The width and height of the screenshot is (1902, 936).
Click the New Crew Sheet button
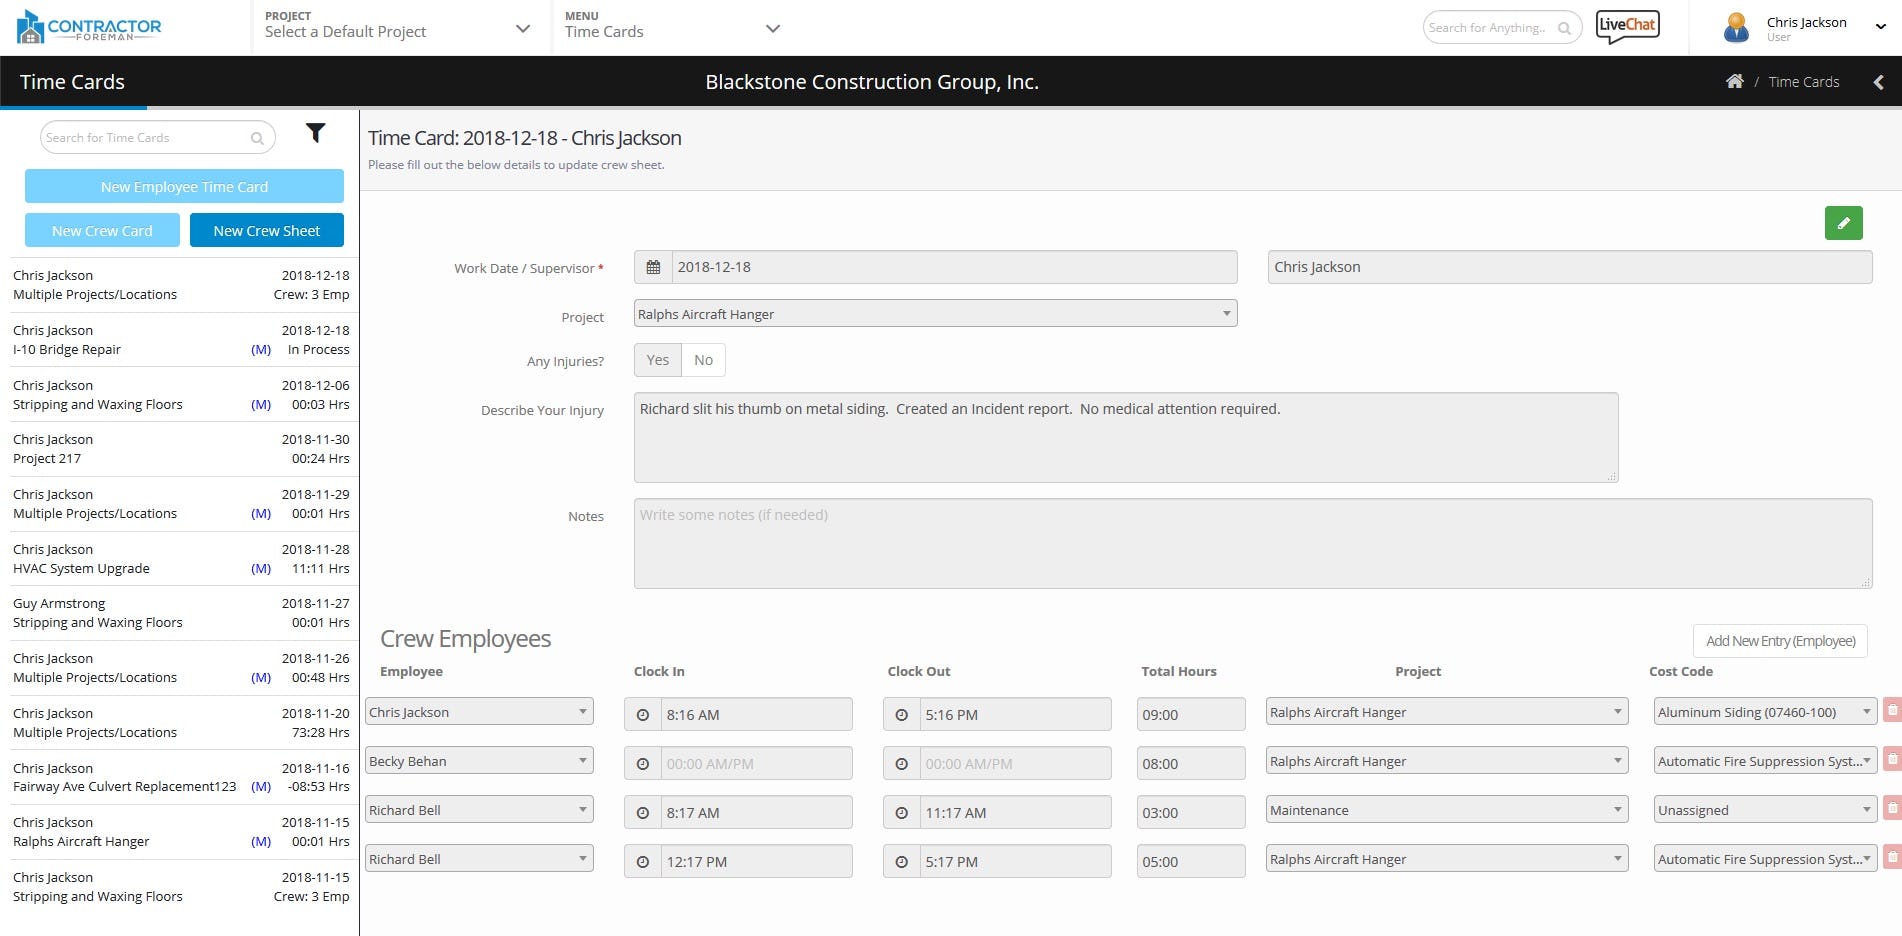(x=266, y=230)
